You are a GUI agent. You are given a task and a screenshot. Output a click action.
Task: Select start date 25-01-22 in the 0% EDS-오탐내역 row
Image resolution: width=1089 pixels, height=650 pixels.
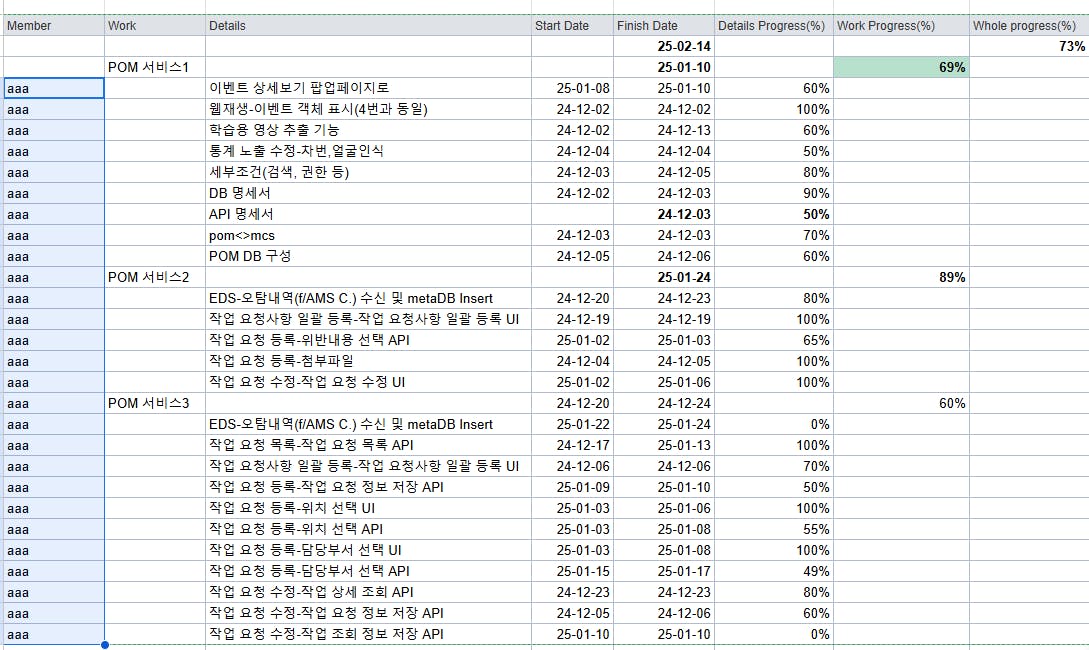pyautogui.click(x=572, y=424)
